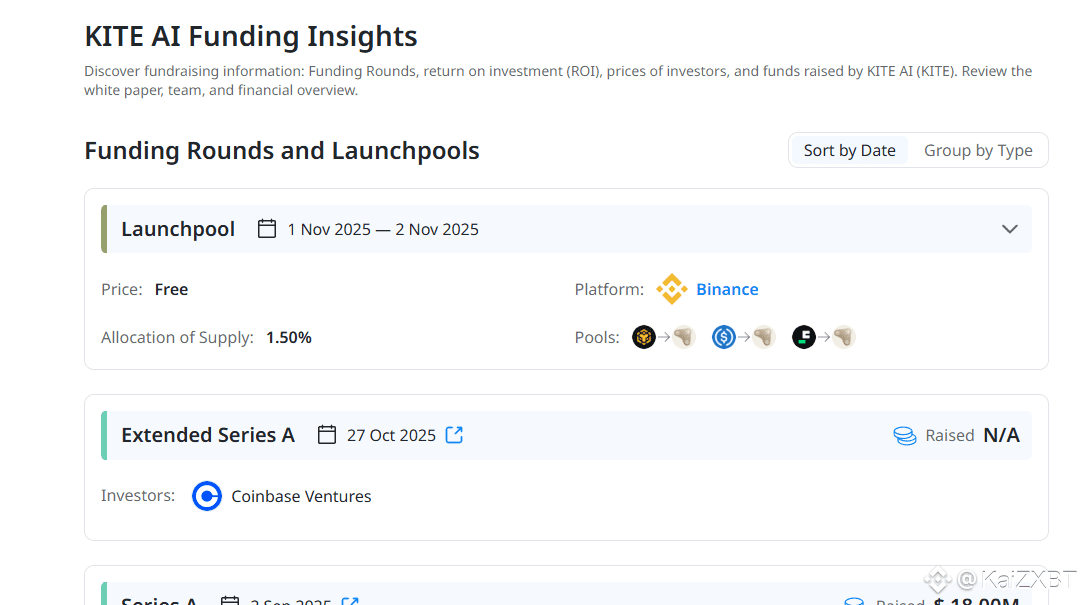Click the USDC pool coin icon

(x=724, y=337)
